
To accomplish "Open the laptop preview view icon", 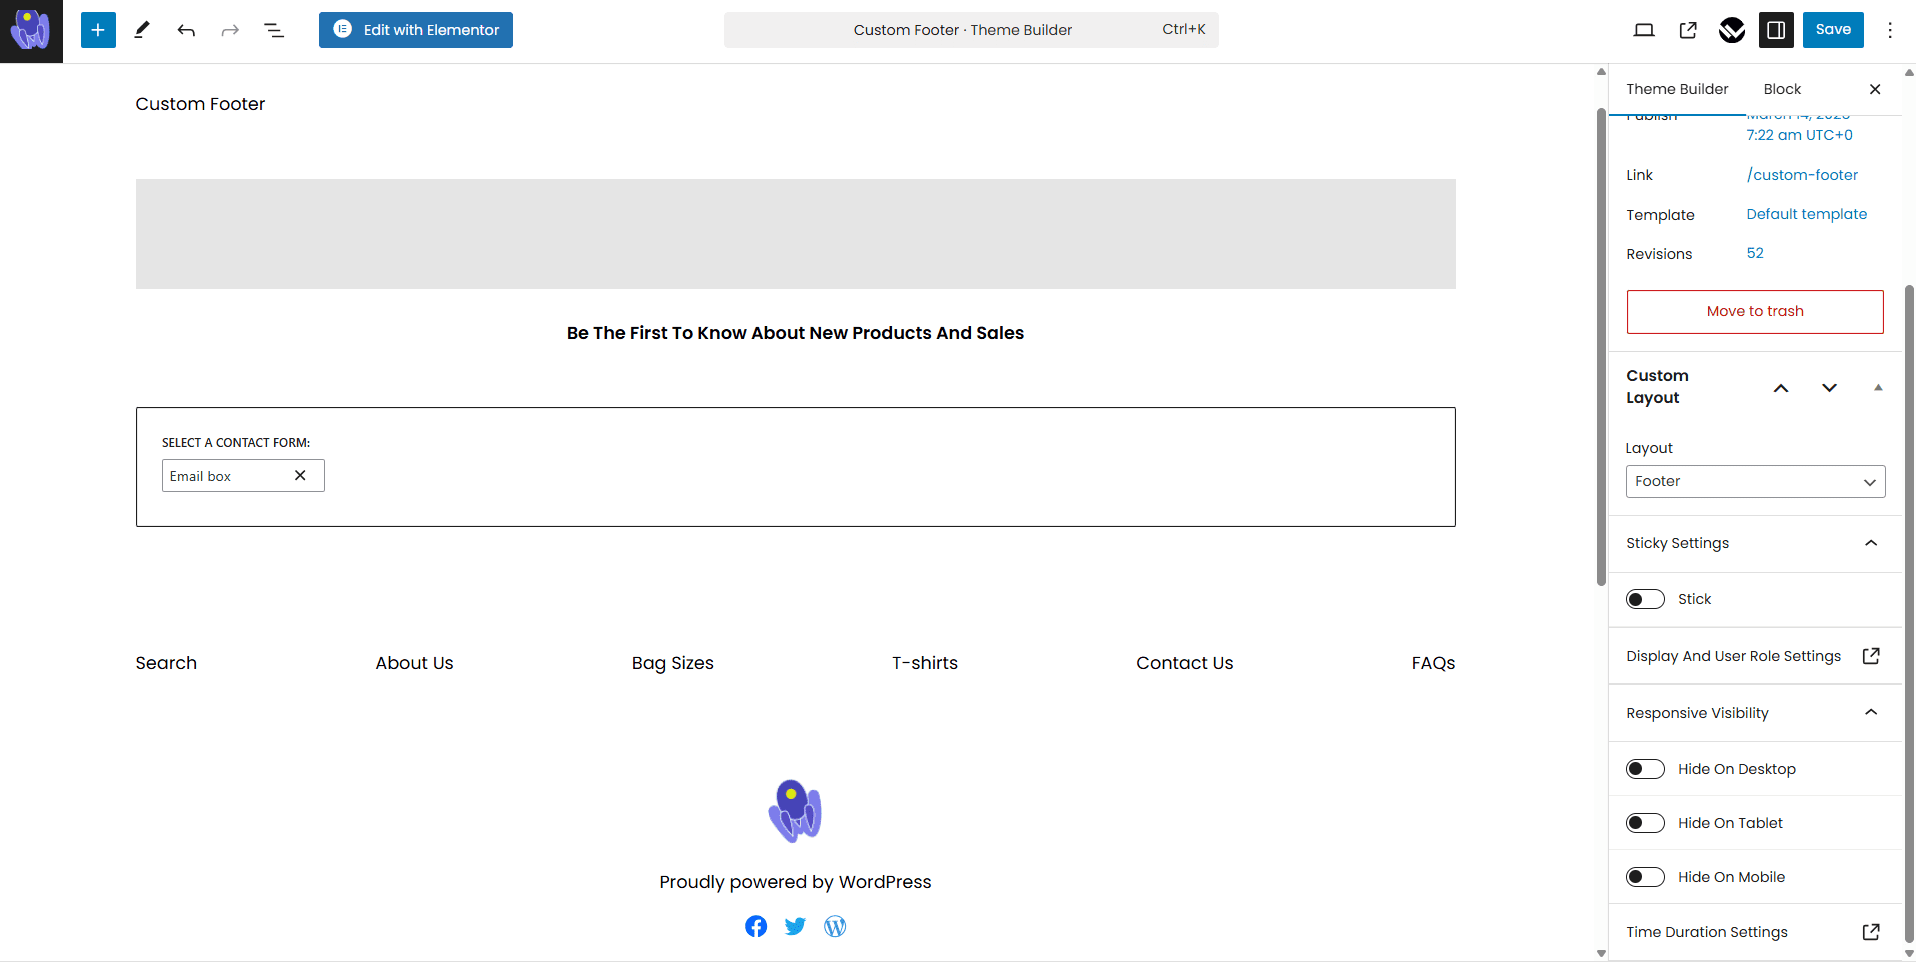I will coord(1644,30).
